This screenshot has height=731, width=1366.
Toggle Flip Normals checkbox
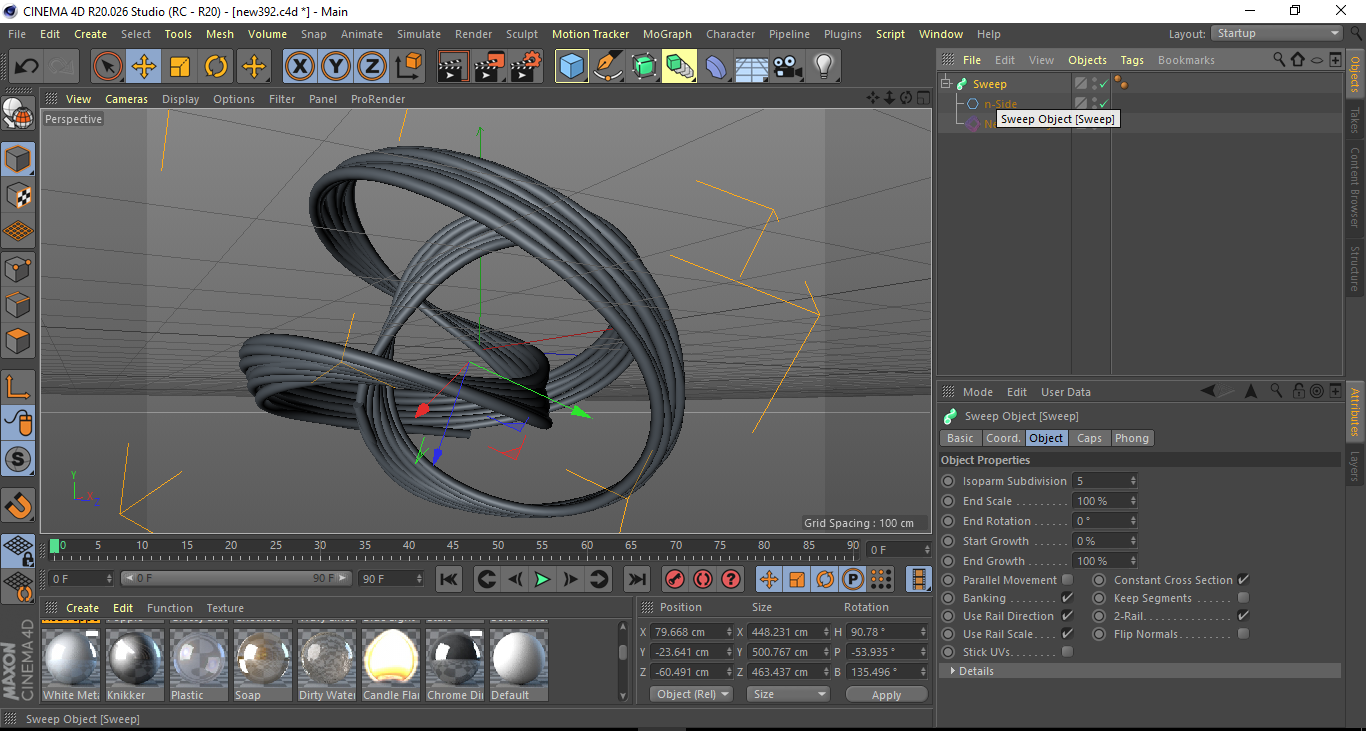[1243, 634]
